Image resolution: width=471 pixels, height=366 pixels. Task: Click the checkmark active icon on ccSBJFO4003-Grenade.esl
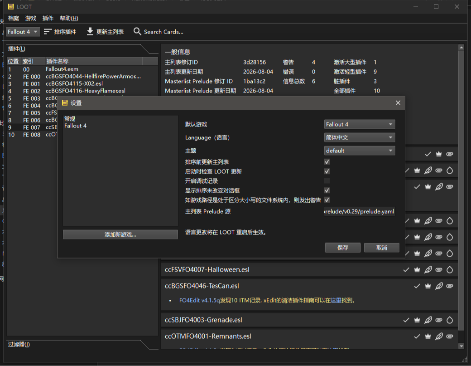pyautogui.click(x=406, y=320)
